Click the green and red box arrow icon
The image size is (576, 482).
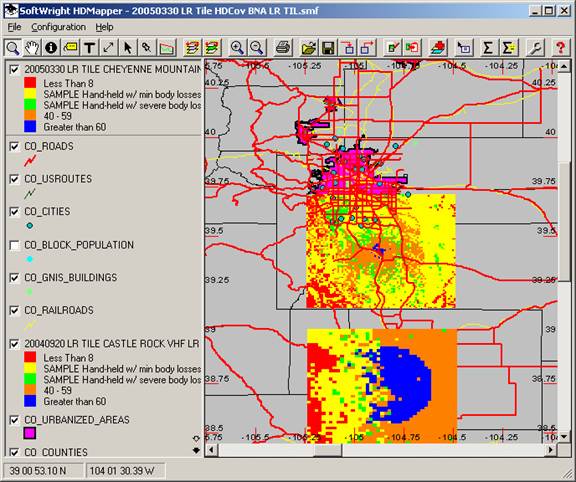tap(412, 48)
